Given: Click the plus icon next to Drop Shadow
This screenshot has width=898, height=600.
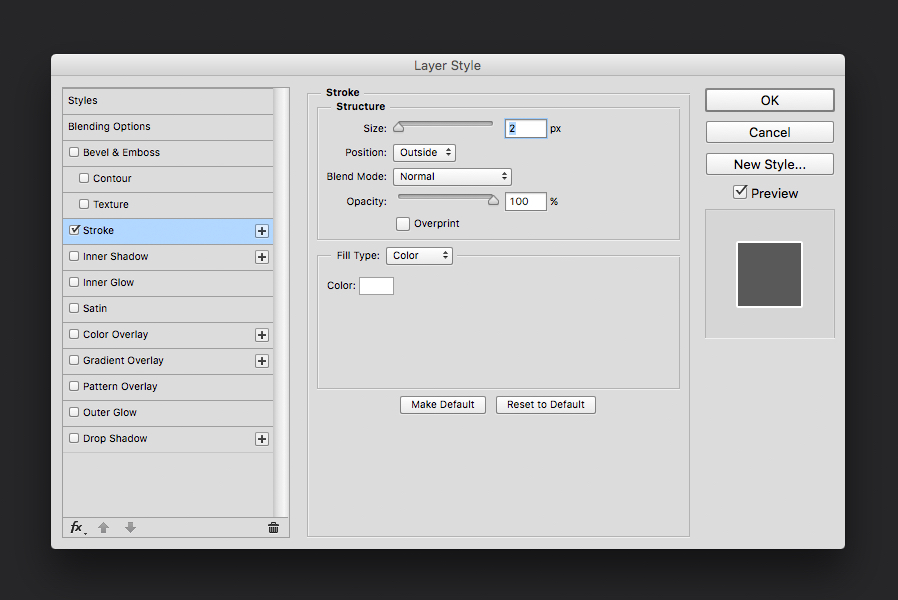Looking at the screenshot, I should [261, 438].
